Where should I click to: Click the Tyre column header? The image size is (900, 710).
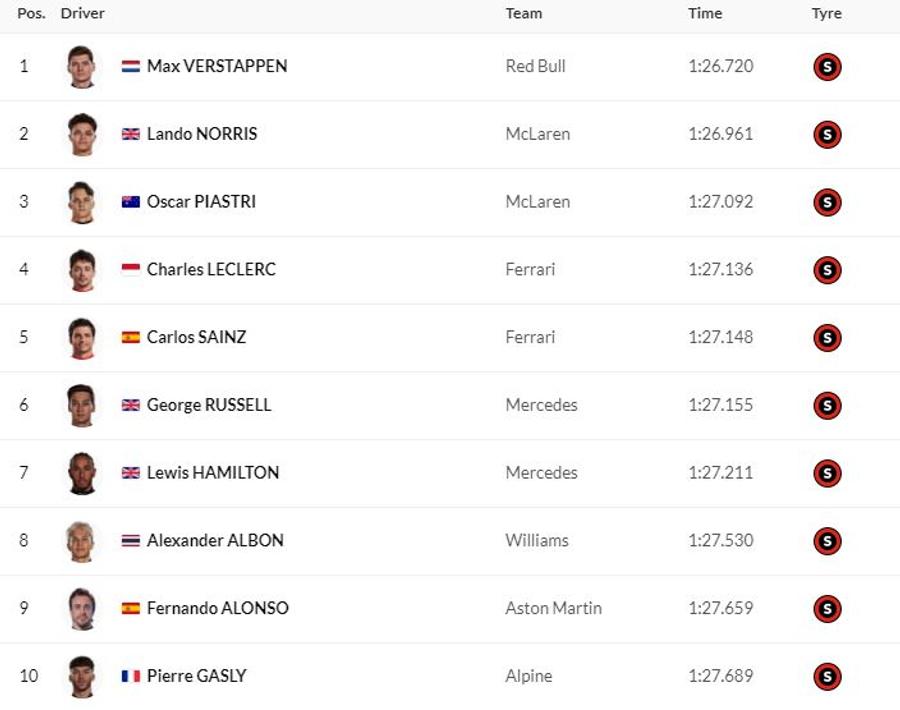click(827, 13)
